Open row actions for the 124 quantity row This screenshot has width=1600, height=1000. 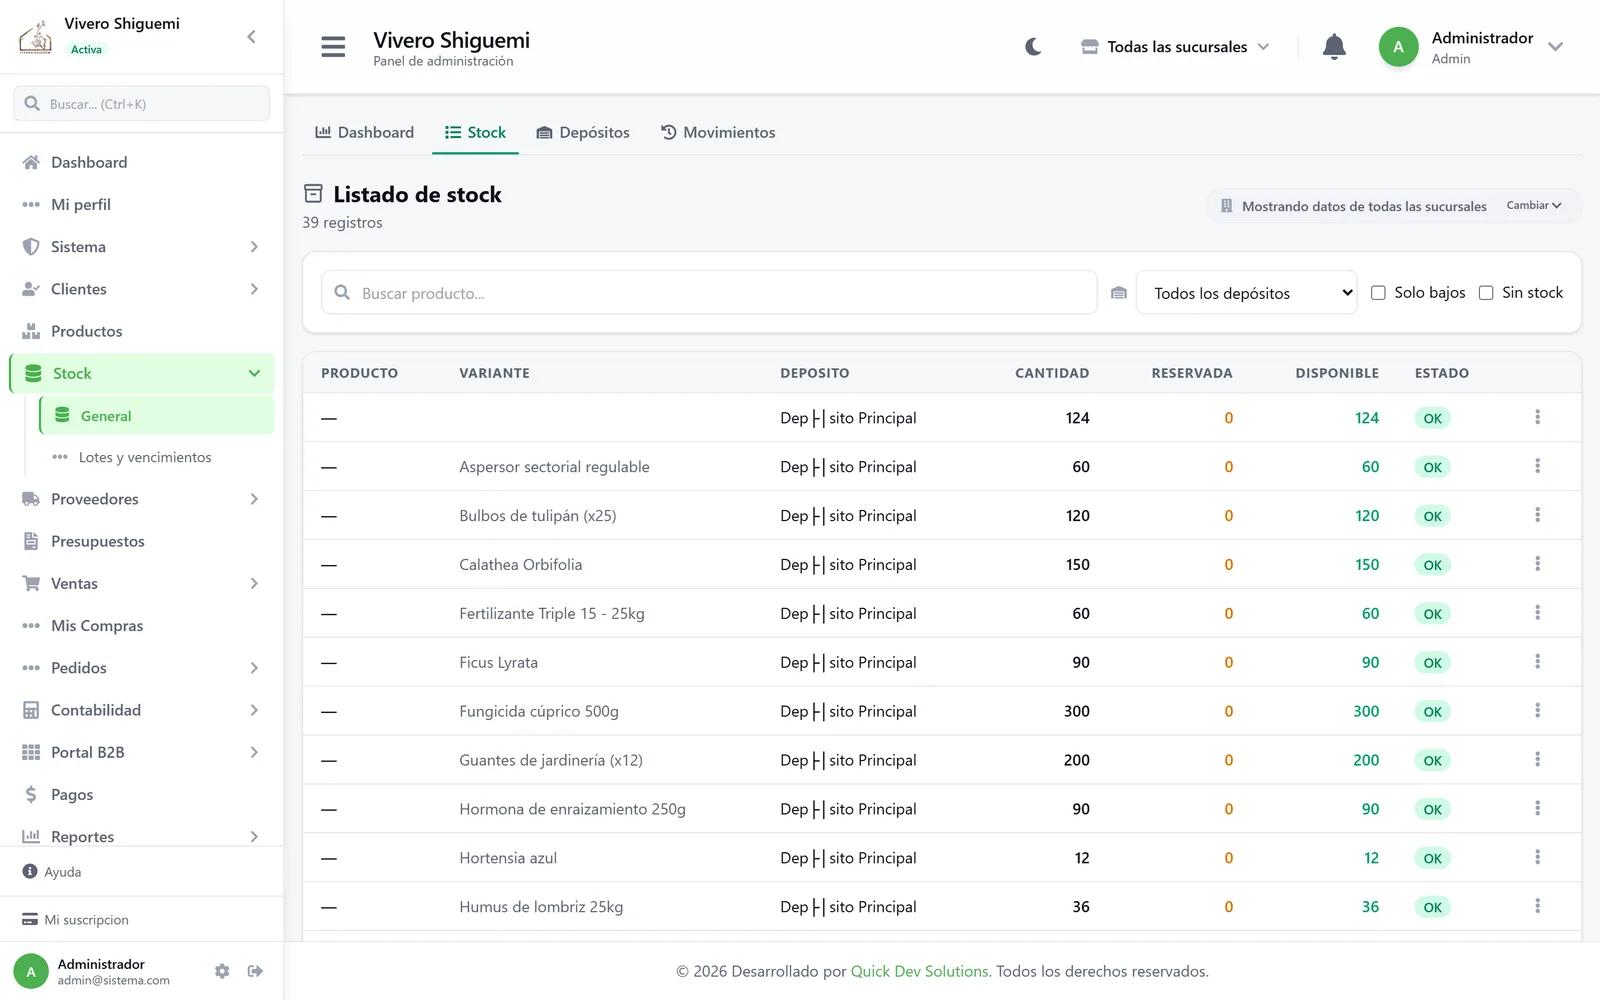pos(1537,417)
